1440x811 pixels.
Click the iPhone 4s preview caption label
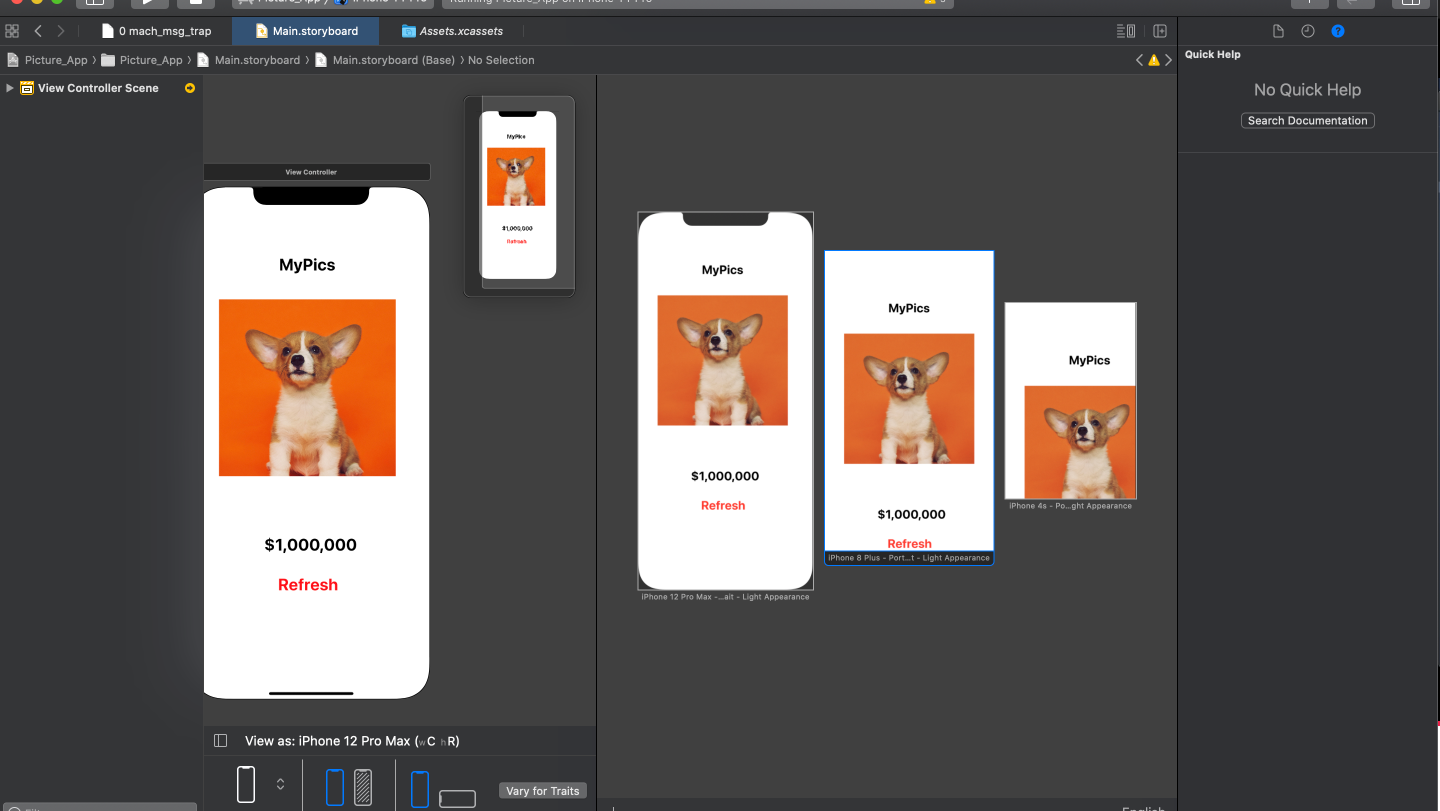click(x=1070, y=506)
